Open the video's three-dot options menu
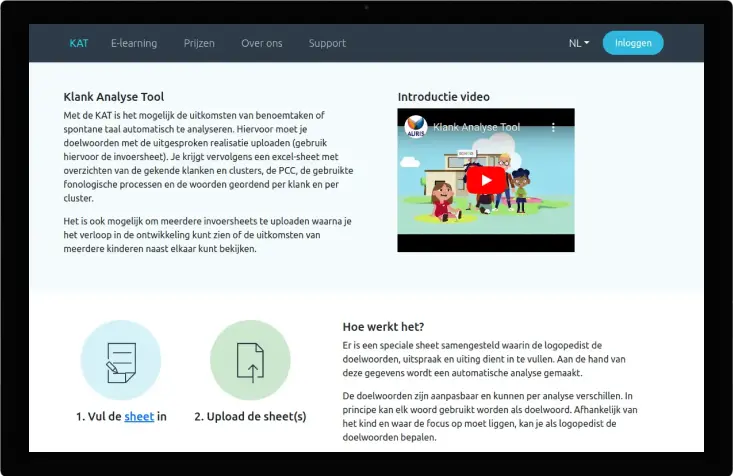Screen dimensions: 733x476 552,128
